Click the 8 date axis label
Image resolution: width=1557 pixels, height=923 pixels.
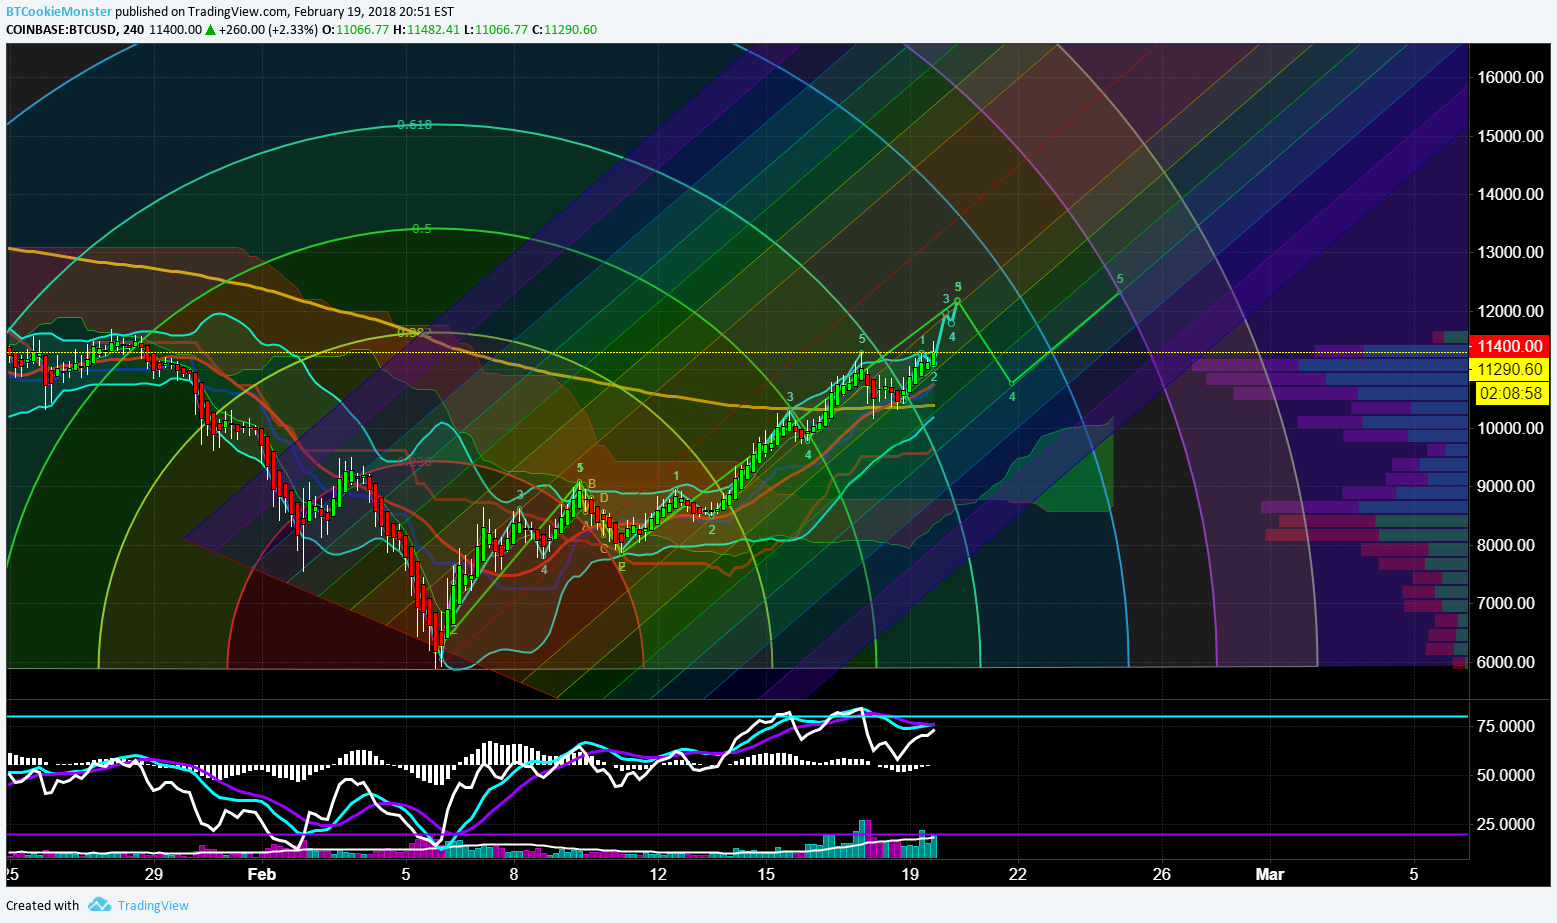click(x=514, y=874)
